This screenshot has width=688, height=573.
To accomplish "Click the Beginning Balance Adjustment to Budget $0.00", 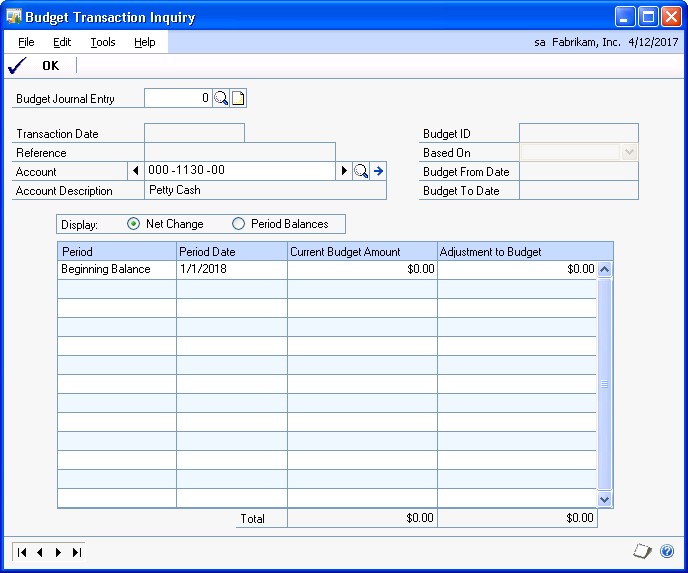I will point(517,269).
